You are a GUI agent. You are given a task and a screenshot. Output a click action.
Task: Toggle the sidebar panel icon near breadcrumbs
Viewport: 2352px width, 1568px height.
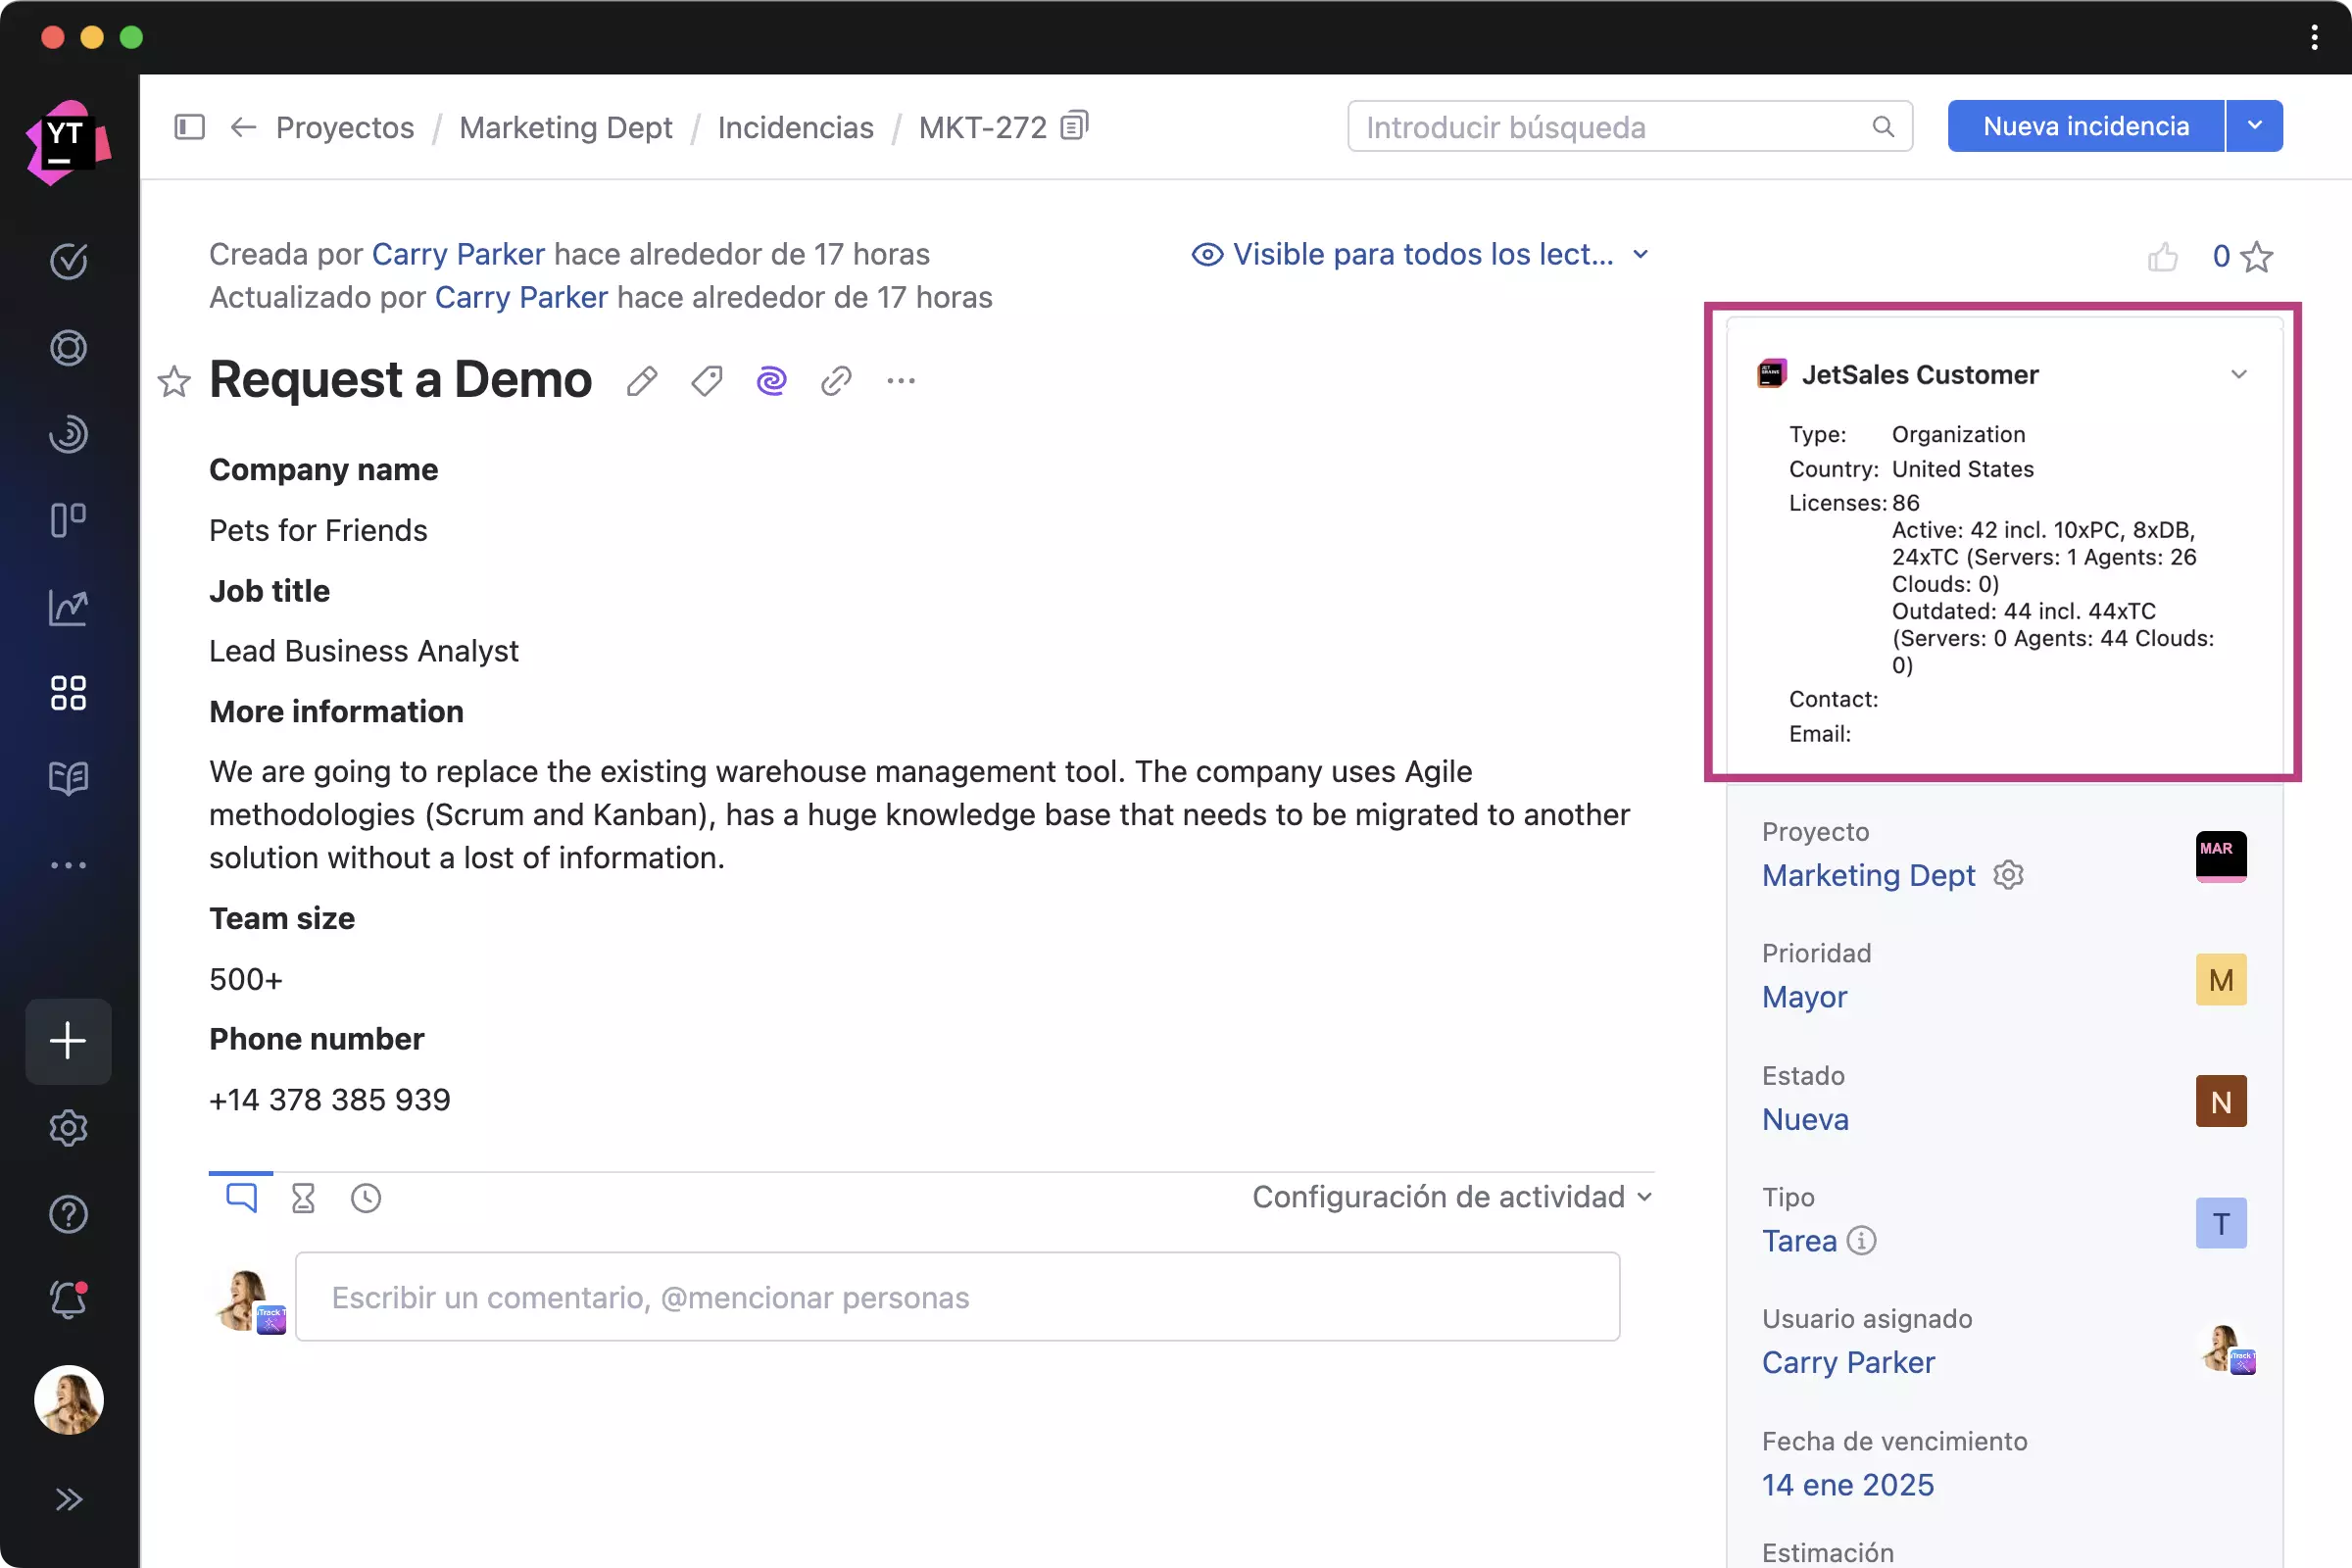coord(189,127)
